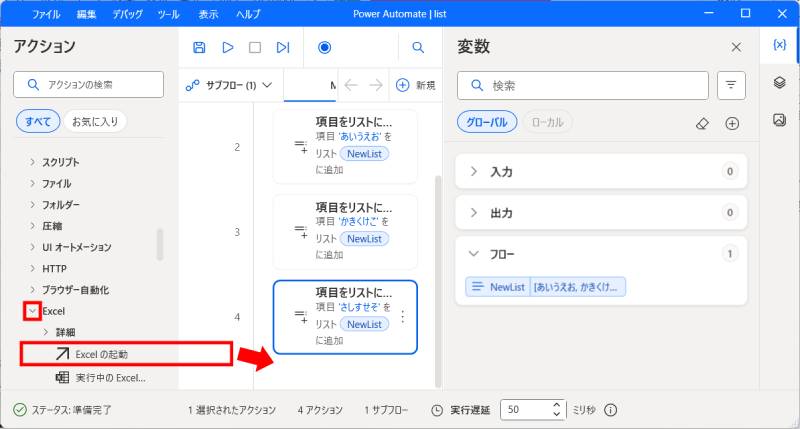Open the ヘルプ menu
Screen dimensions: 800x429
tap(248, 14)
